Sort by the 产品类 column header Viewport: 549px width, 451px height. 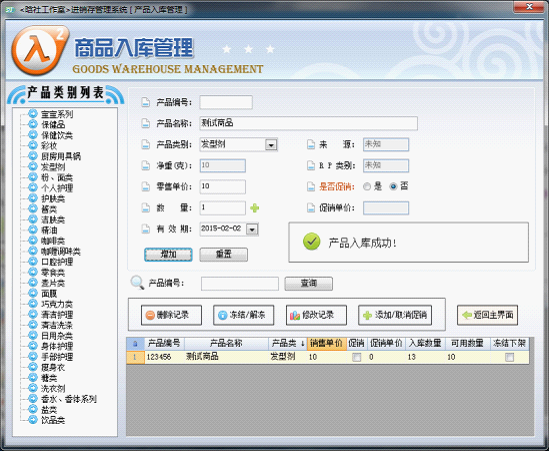[x=287, y=344]
